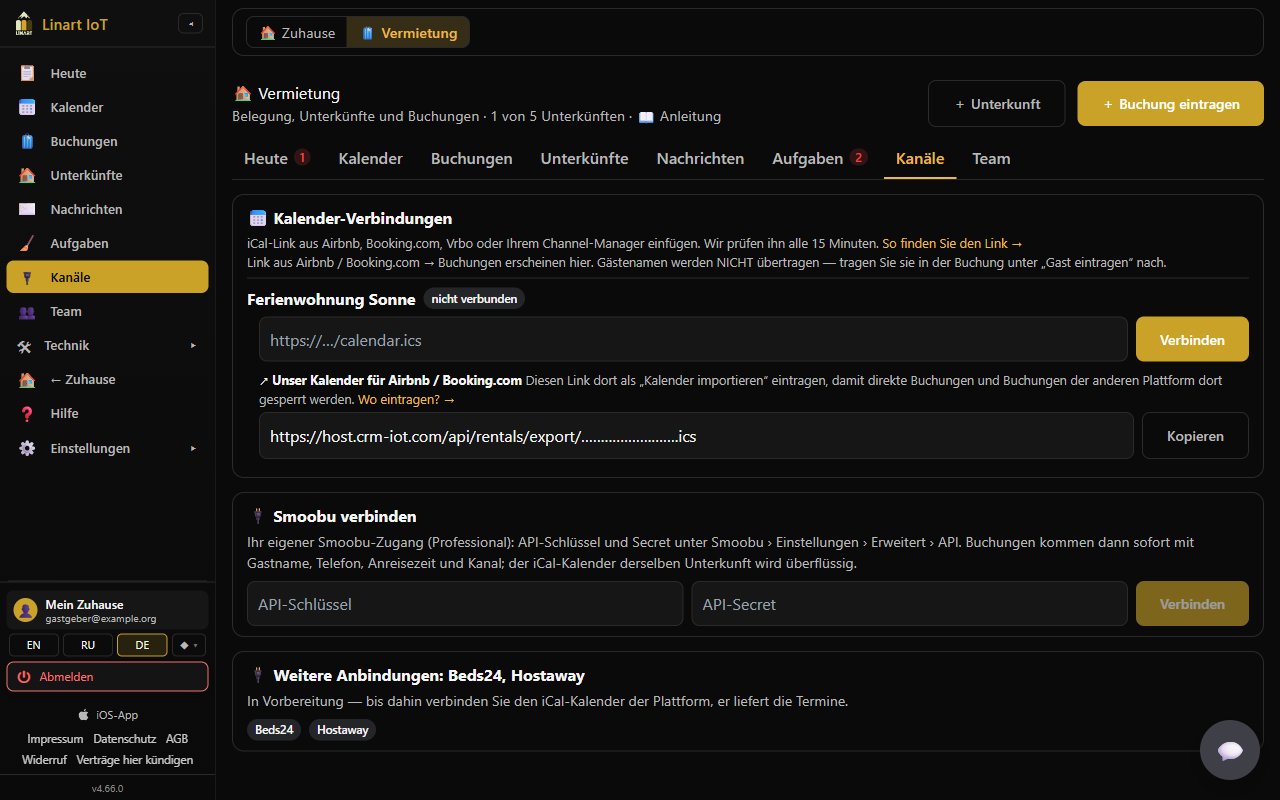The width and height of the screenshot is (1280, 800).
Task: Click the Beds24 tag
Action: 274,730
